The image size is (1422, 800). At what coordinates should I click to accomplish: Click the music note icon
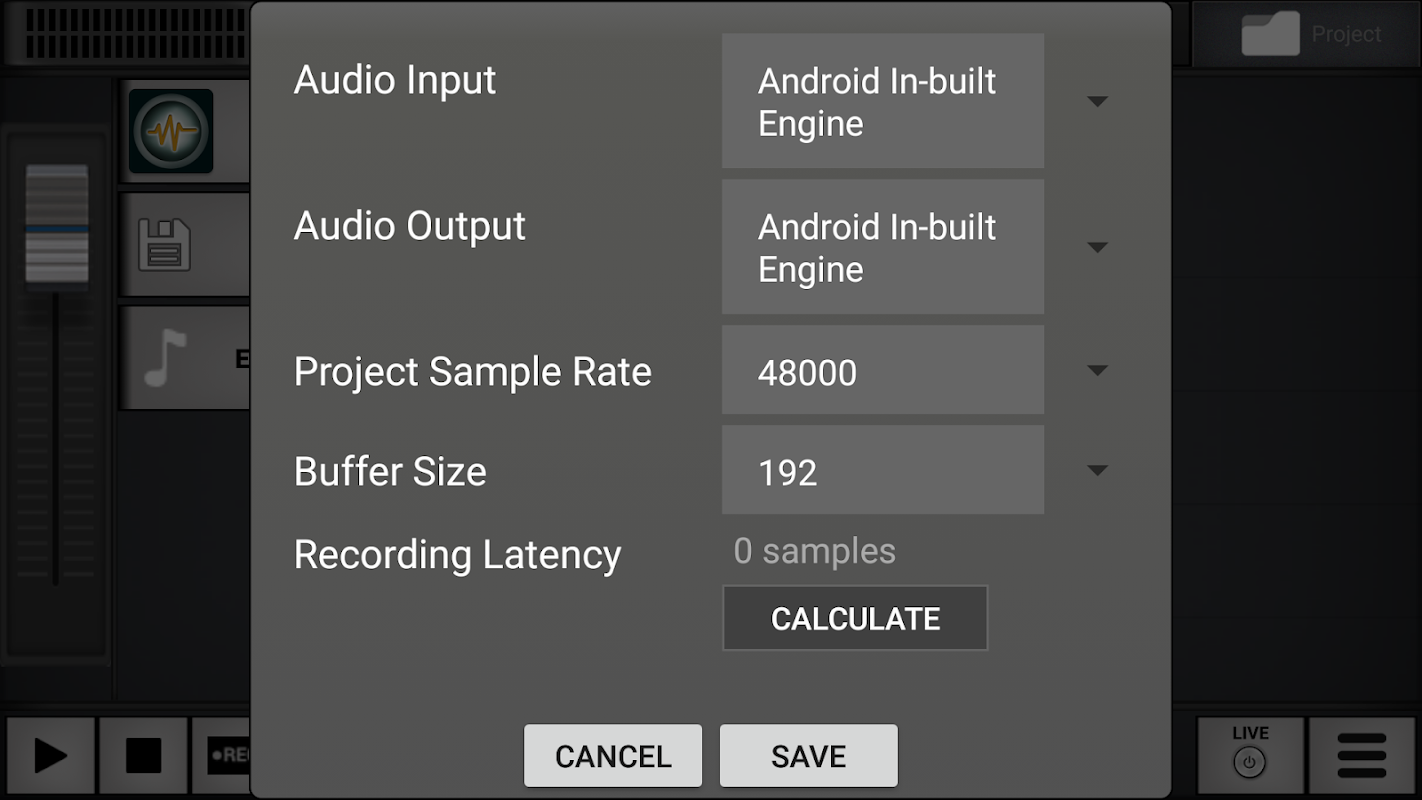click(x=166, y=358)
